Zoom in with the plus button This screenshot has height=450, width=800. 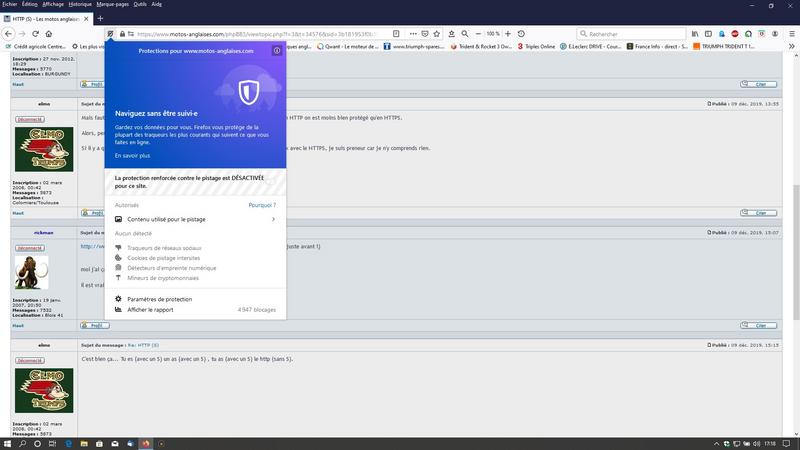coord(508,34)
